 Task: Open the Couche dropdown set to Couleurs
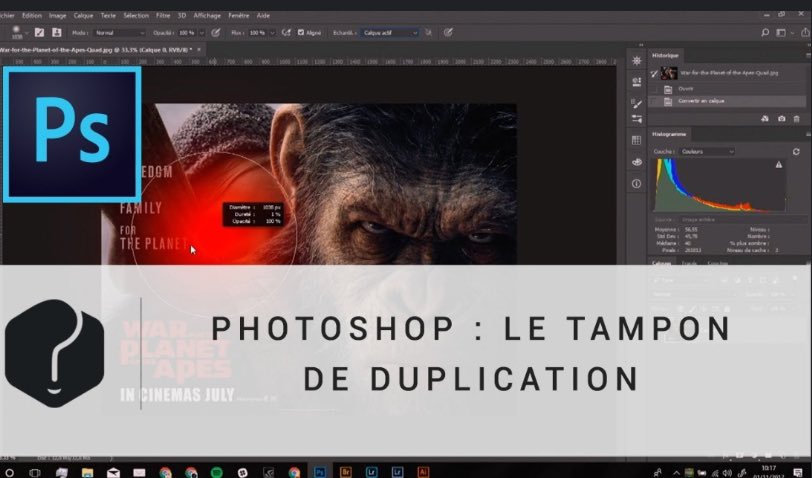pos(707,152)
